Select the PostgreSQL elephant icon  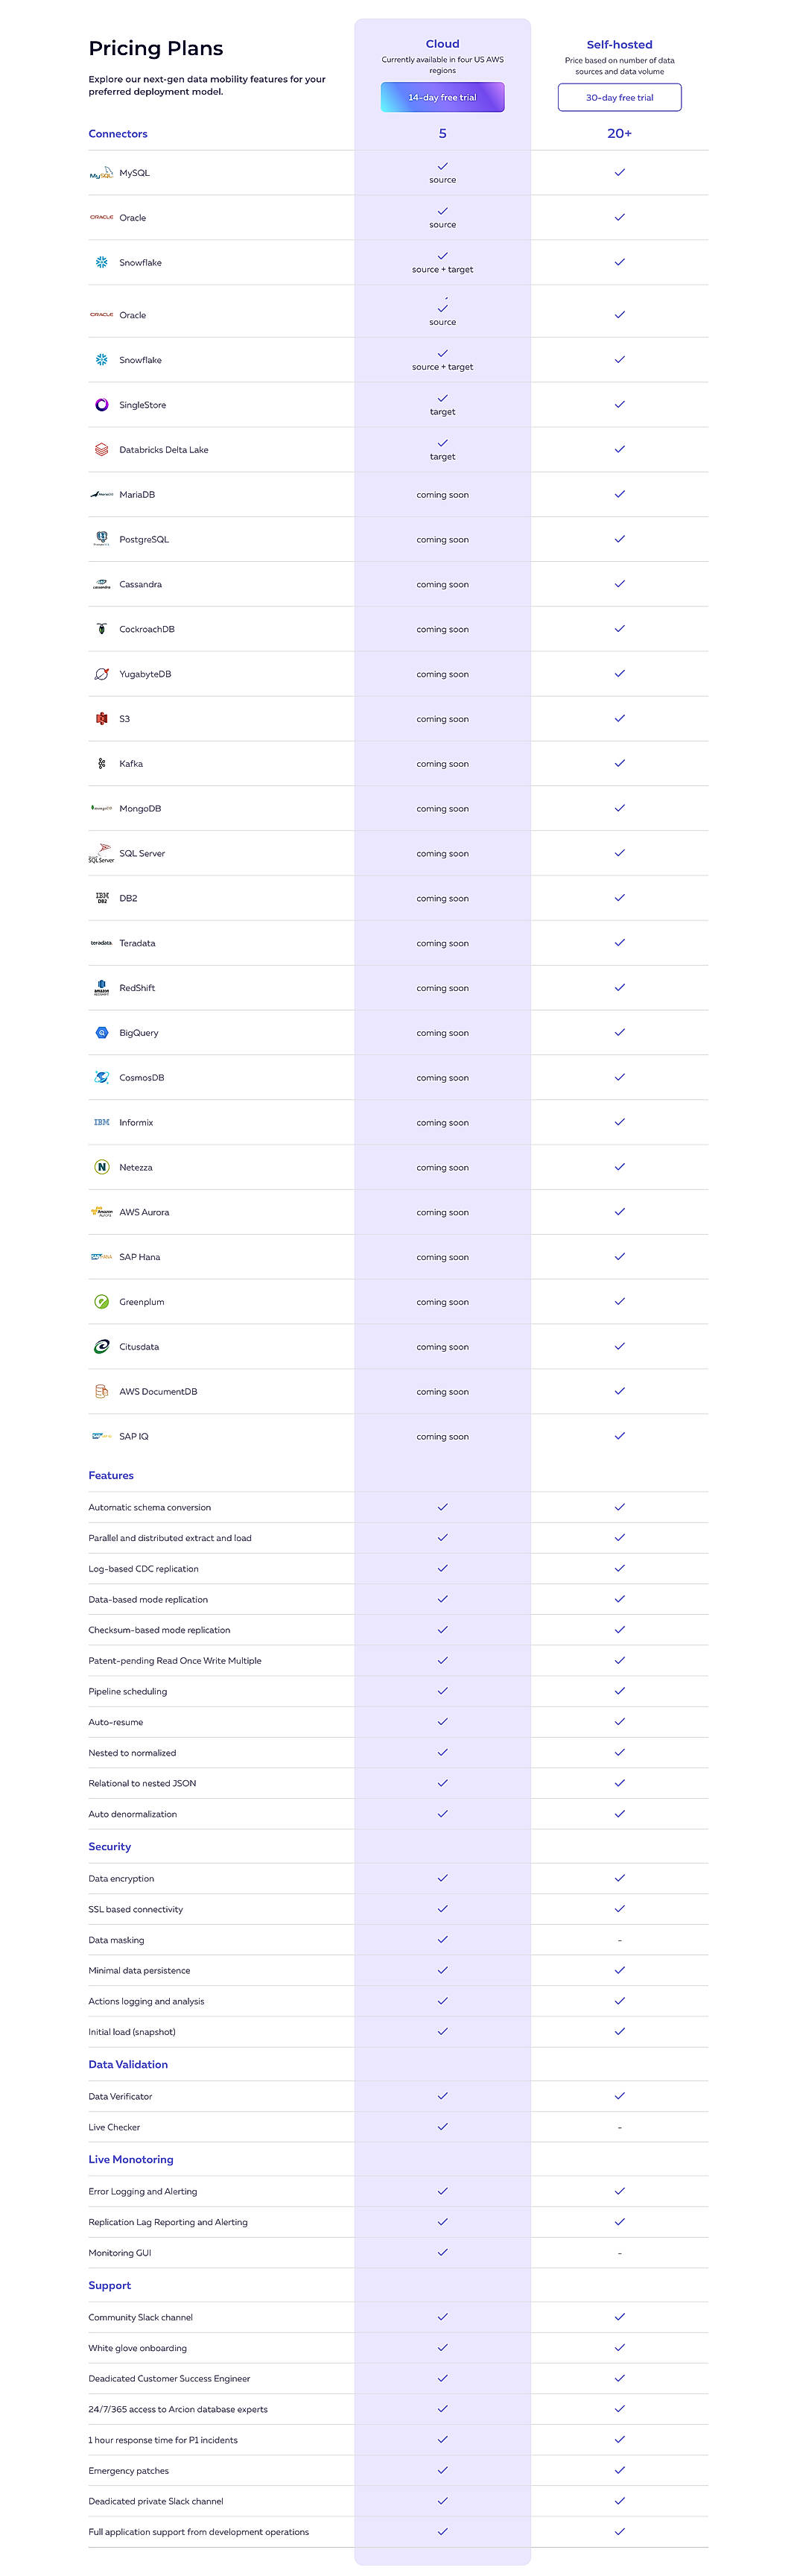(x=101, y=538)
